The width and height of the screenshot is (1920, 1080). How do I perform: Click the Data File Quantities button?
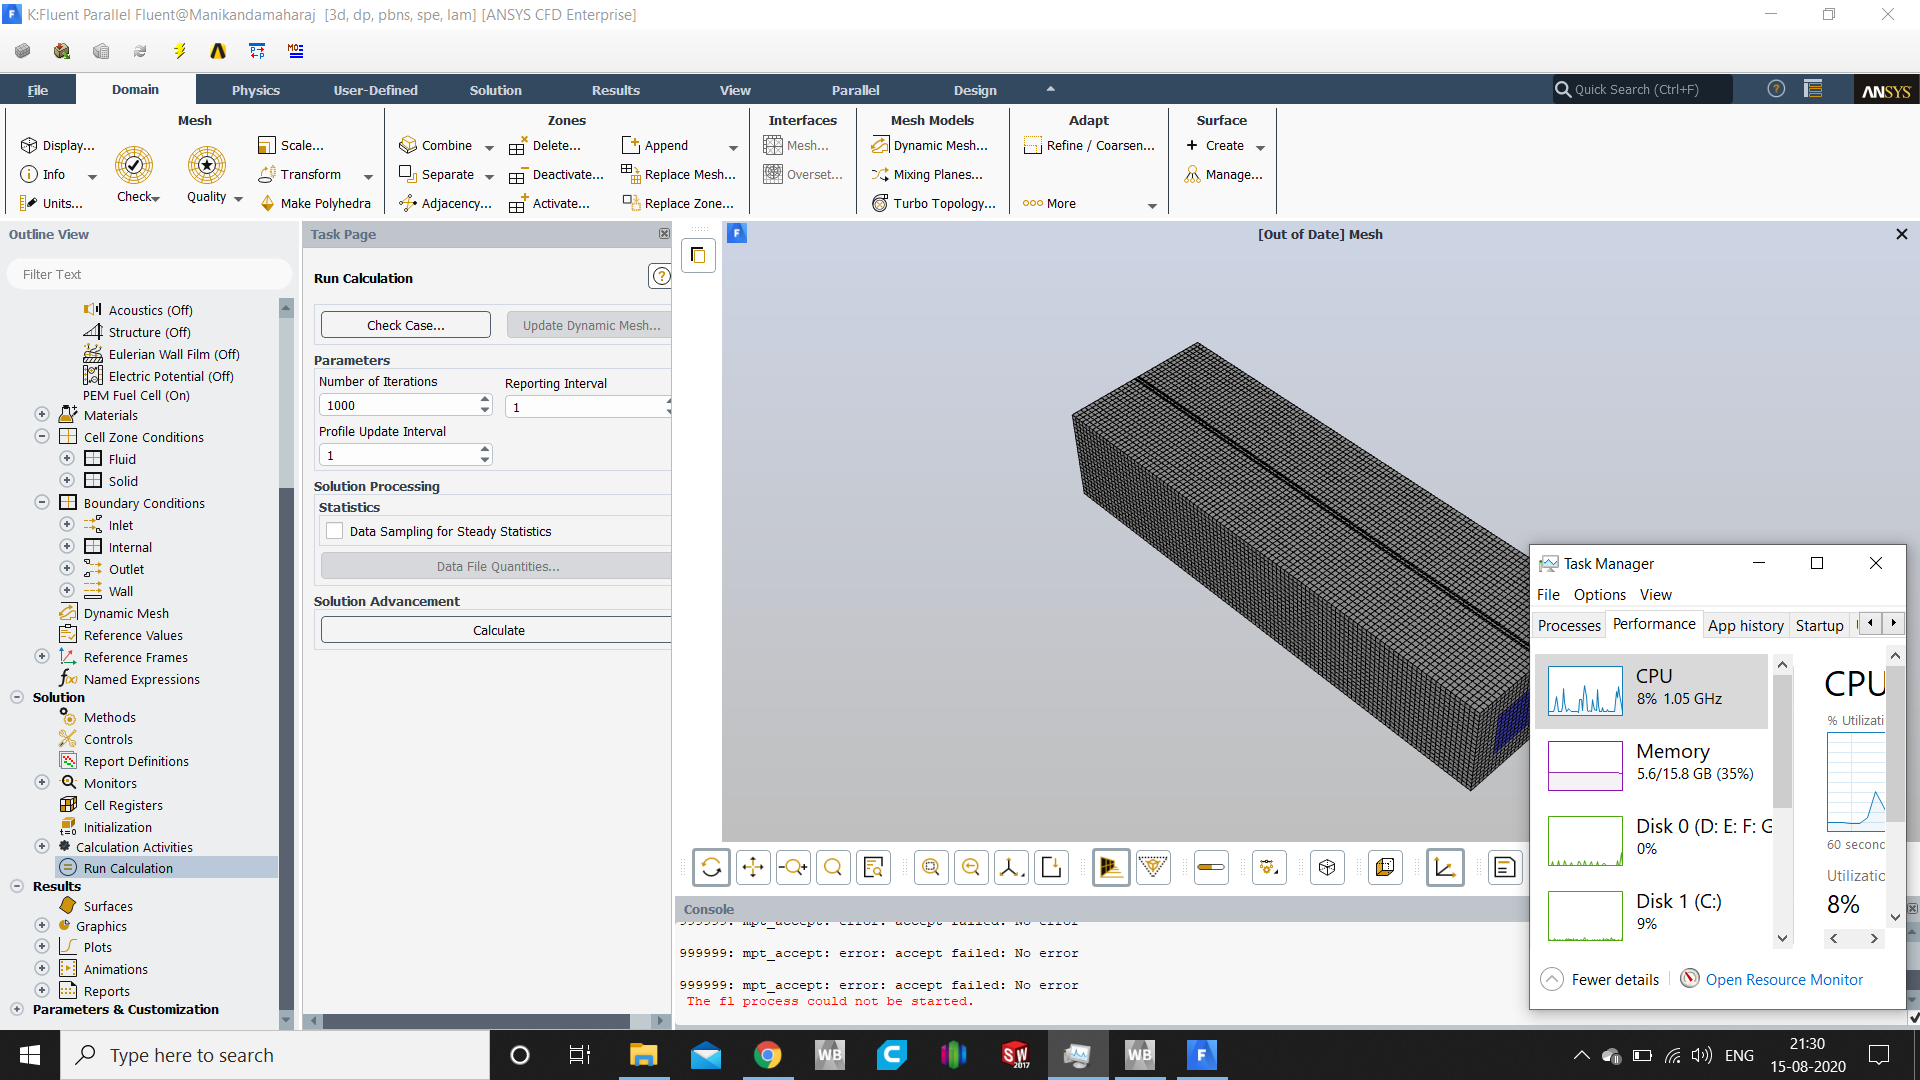[498, 566]
